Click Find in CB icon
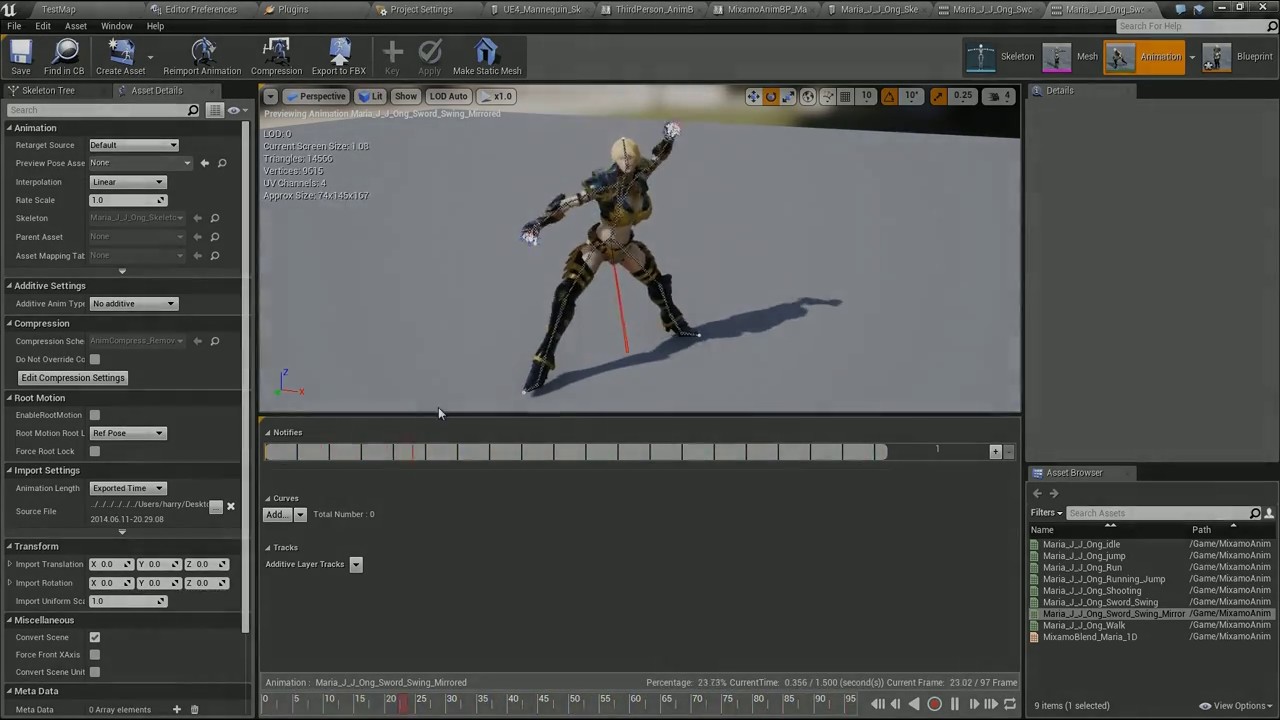This screenshot has height=720, width=1280. click(x=64, y=57)
